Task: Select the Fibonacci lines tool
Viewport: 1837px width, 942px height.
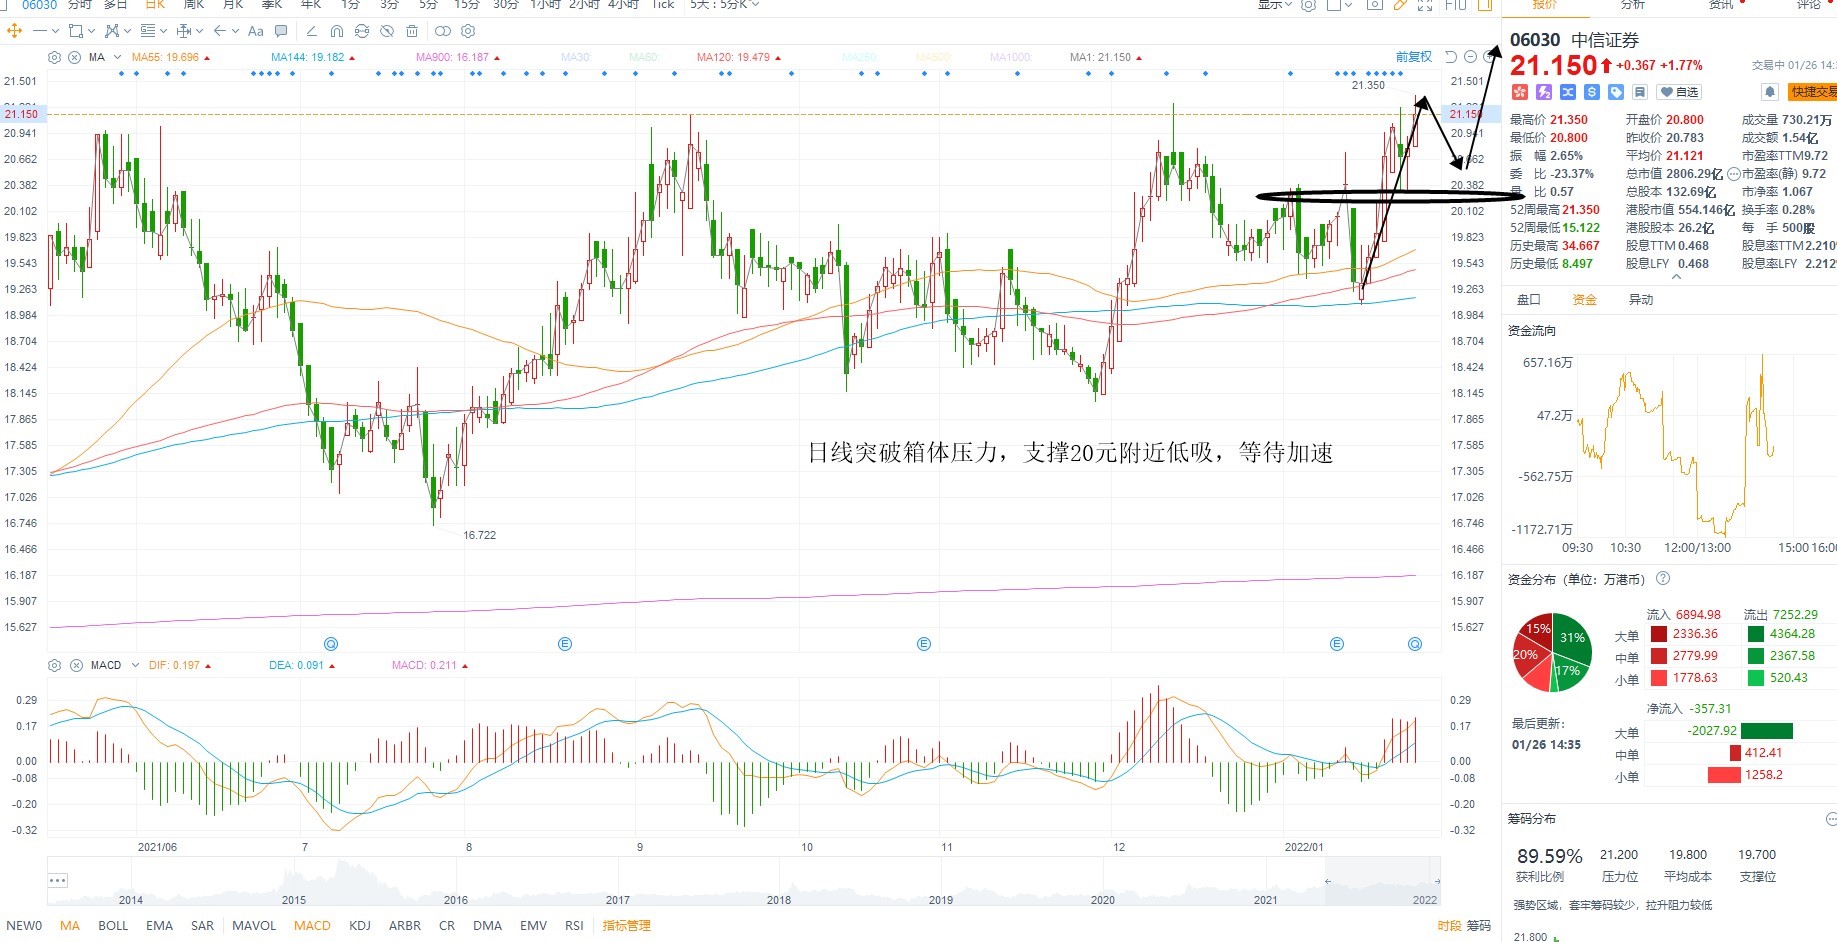Action: 148,31
